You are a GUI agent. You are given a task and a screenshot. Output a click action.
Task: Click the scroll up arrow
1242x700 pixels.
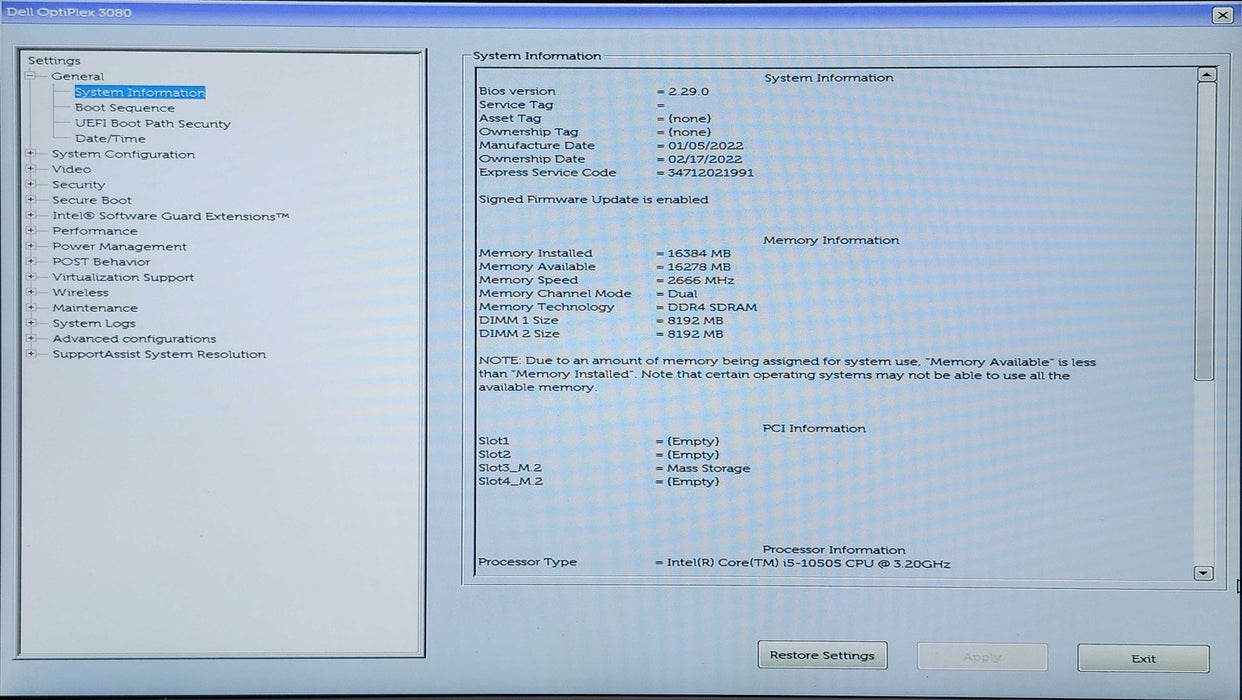[x=1206, y=75]
